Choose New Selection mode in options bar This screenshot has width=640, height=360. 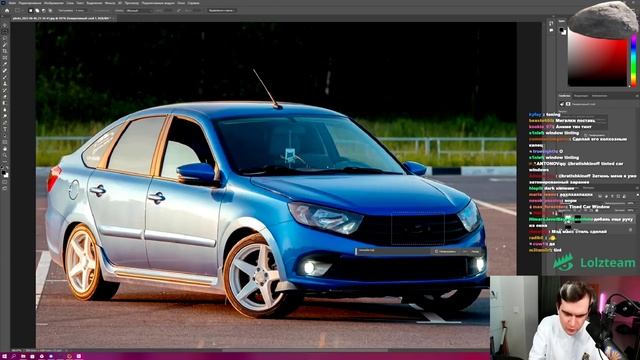pos(31,11)
